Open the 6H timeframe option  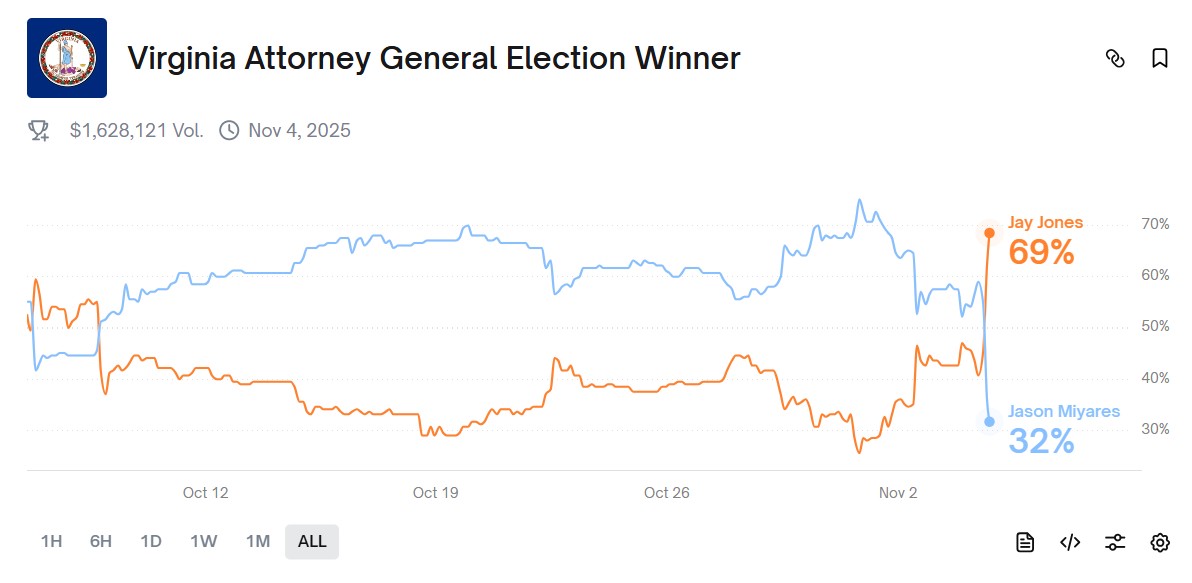pos(99,541)
